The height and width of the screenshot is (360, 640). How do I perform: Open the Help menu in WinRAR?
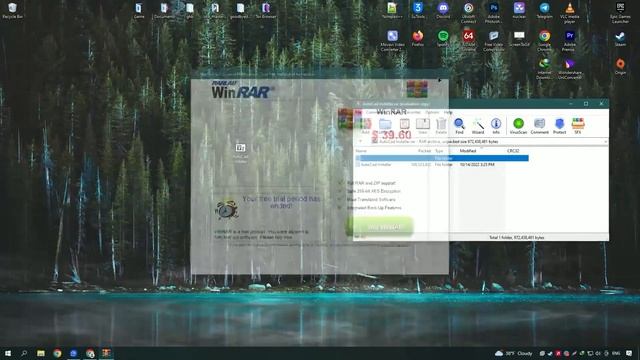point(448,112)
